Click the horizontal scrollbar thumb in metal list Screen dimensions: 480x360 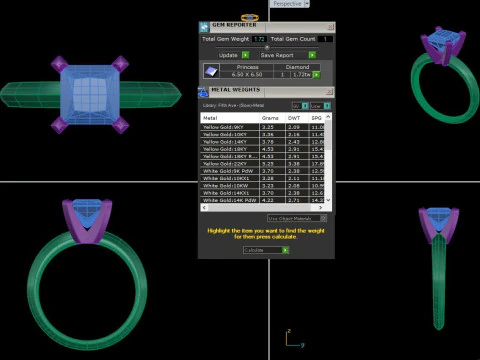click(260, 207)
